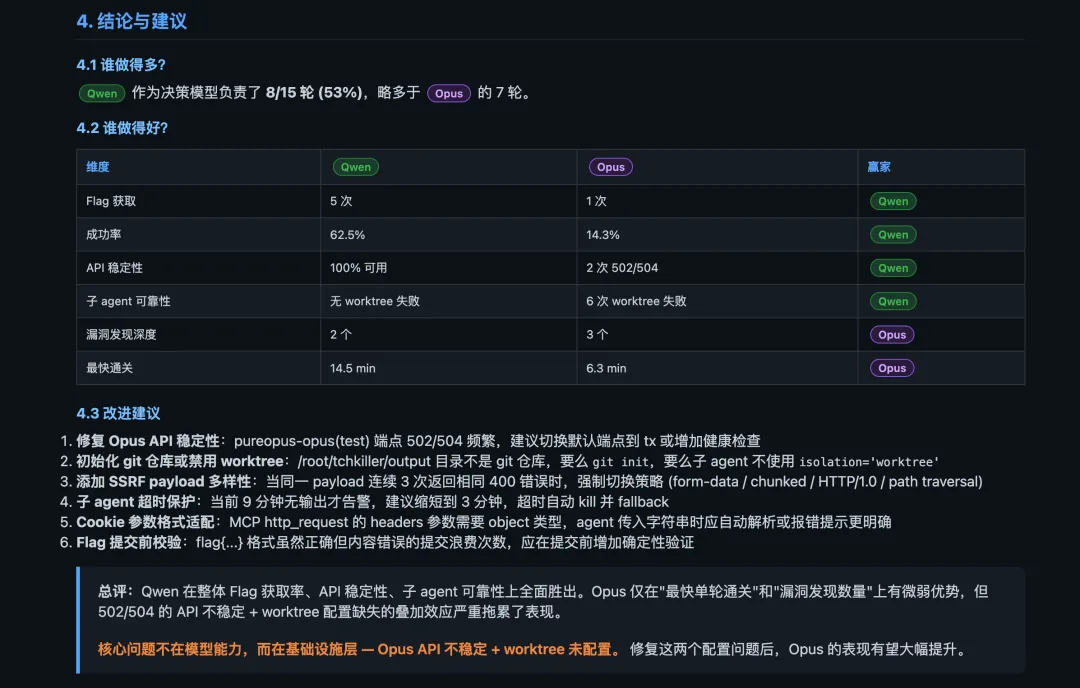Click the "4. 结论与建议" main heading
The image size is (1080, 688).
(x=131, y=21)
